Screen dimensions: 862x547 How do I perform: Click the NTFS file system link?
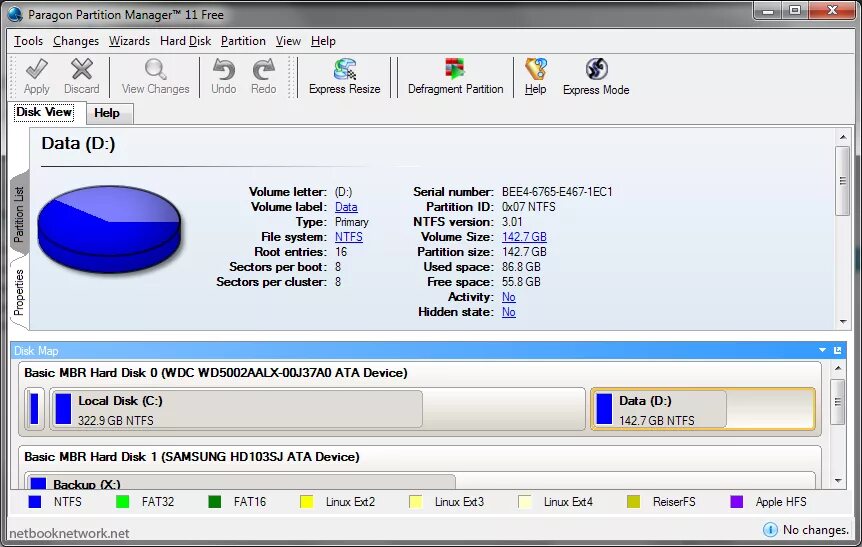pyautogui.click(x=349, y=236)
